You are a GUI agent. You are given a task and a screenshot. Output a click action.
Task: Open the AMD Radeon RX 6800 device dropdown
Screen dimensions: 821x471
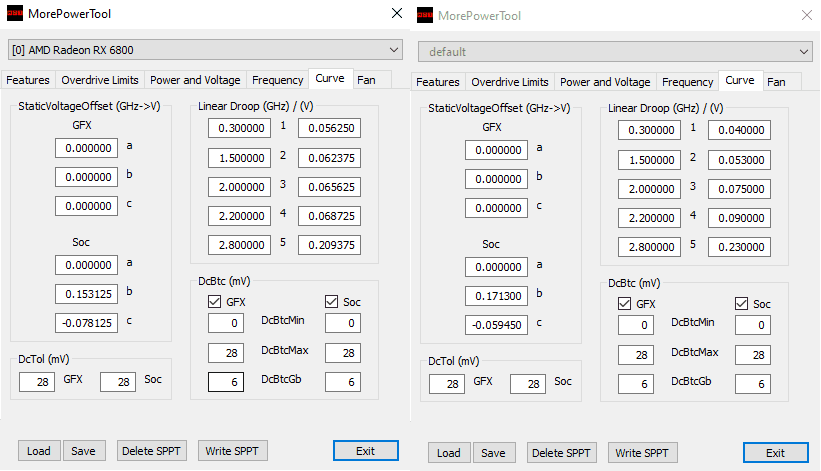[x=205, y=50]
